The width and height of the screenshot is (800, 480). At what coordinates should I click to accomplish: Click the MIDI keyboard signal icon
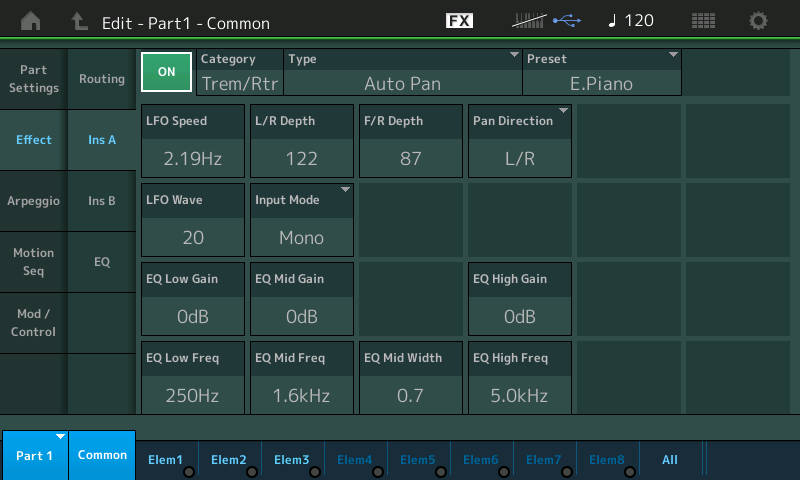tap(527, 21)
